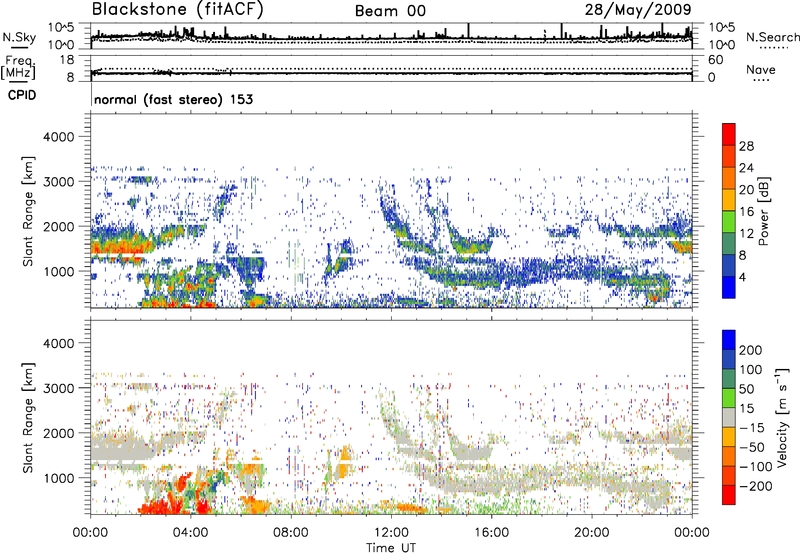Screen dimensions: 800x554
Task: Click the "Velocity [m s-1]" colorbar label
Action: [x=783, y=417]
